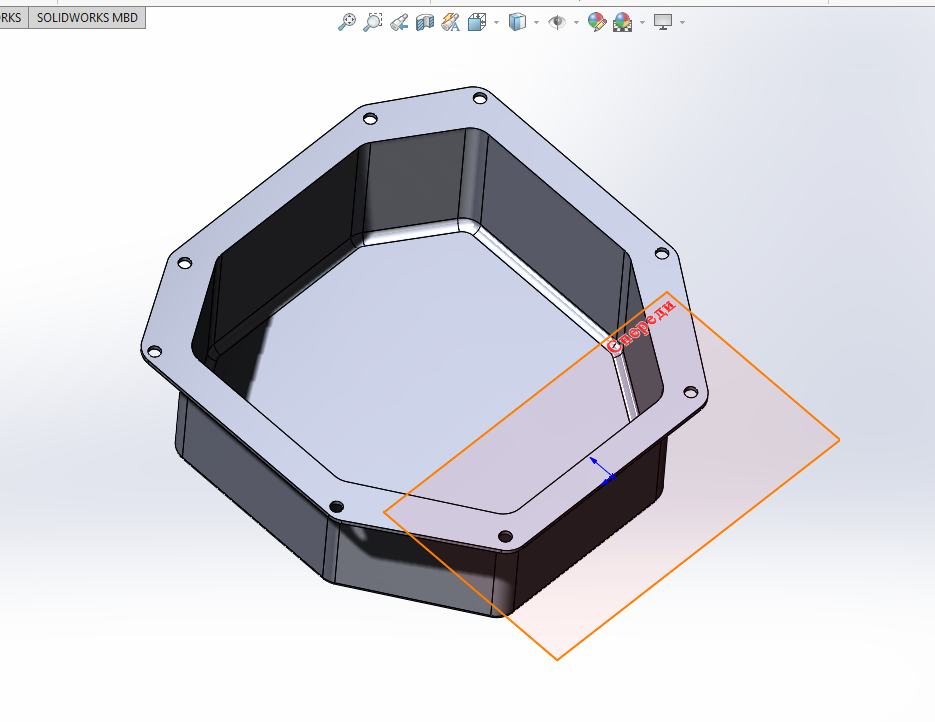This screenshot has height=722, width=935.
Task: Open Dynamic Annotation Views
Action: 450,22
